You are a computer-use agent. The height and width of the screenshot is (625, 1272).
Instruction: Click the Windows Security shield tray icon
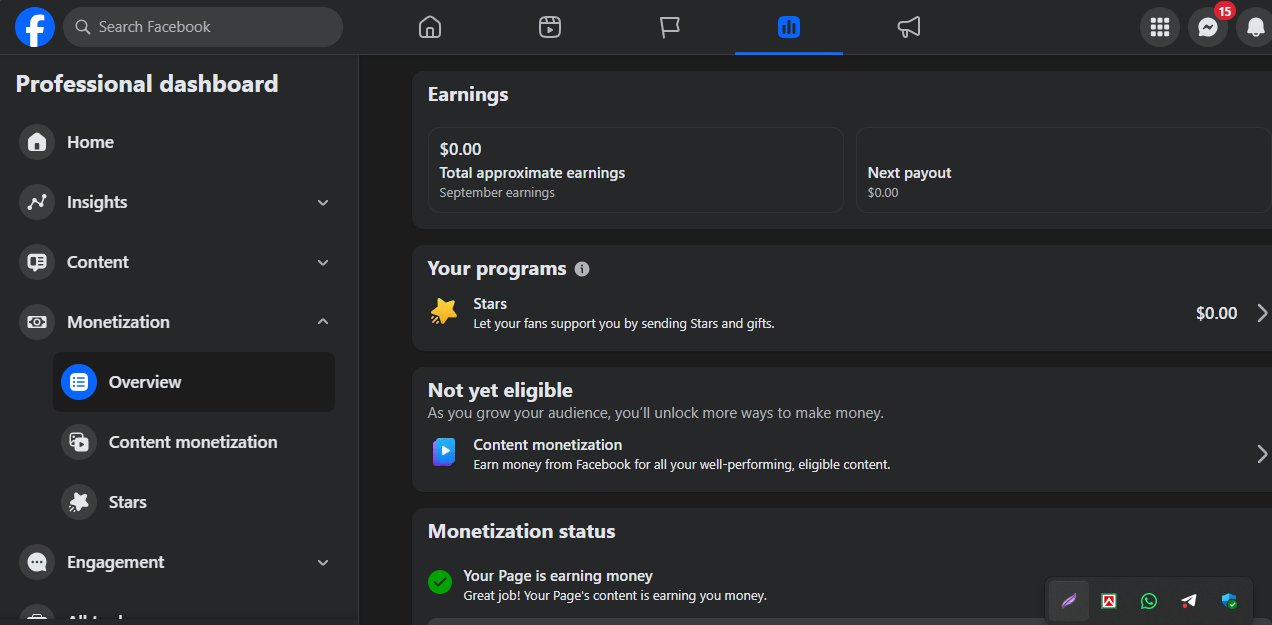(x=1229, y=601)
